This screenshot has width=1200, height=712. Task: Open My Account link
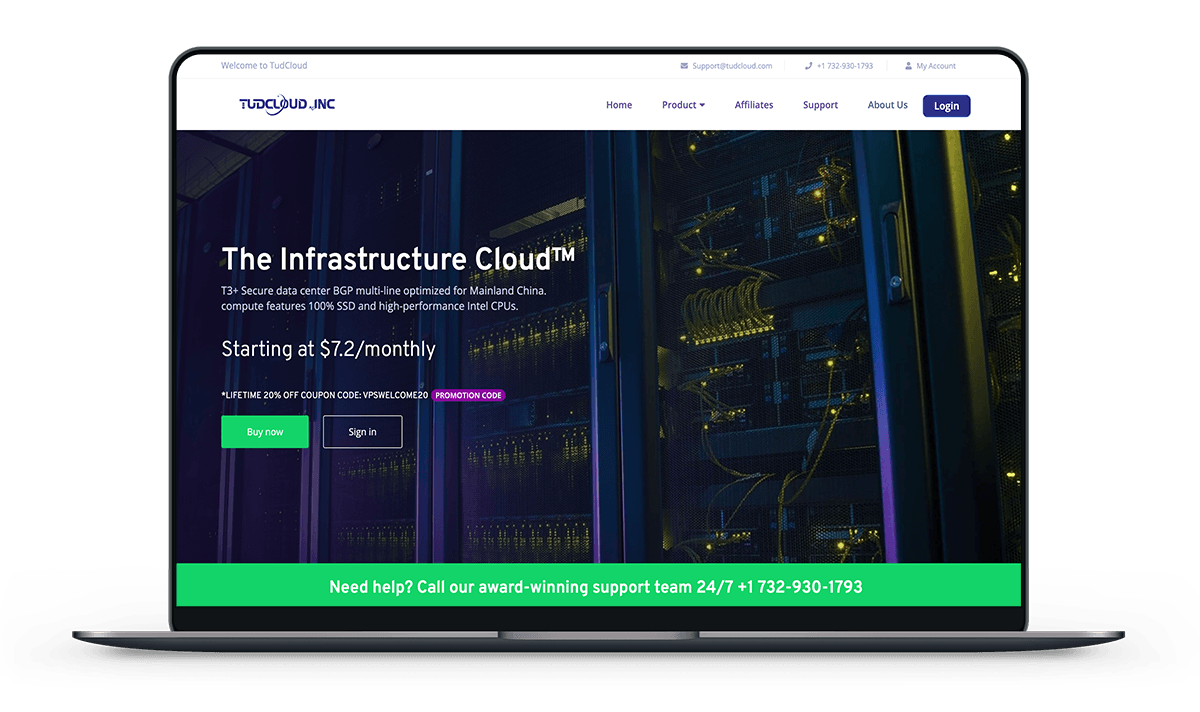pyautogui.click(x=936, y=66)
